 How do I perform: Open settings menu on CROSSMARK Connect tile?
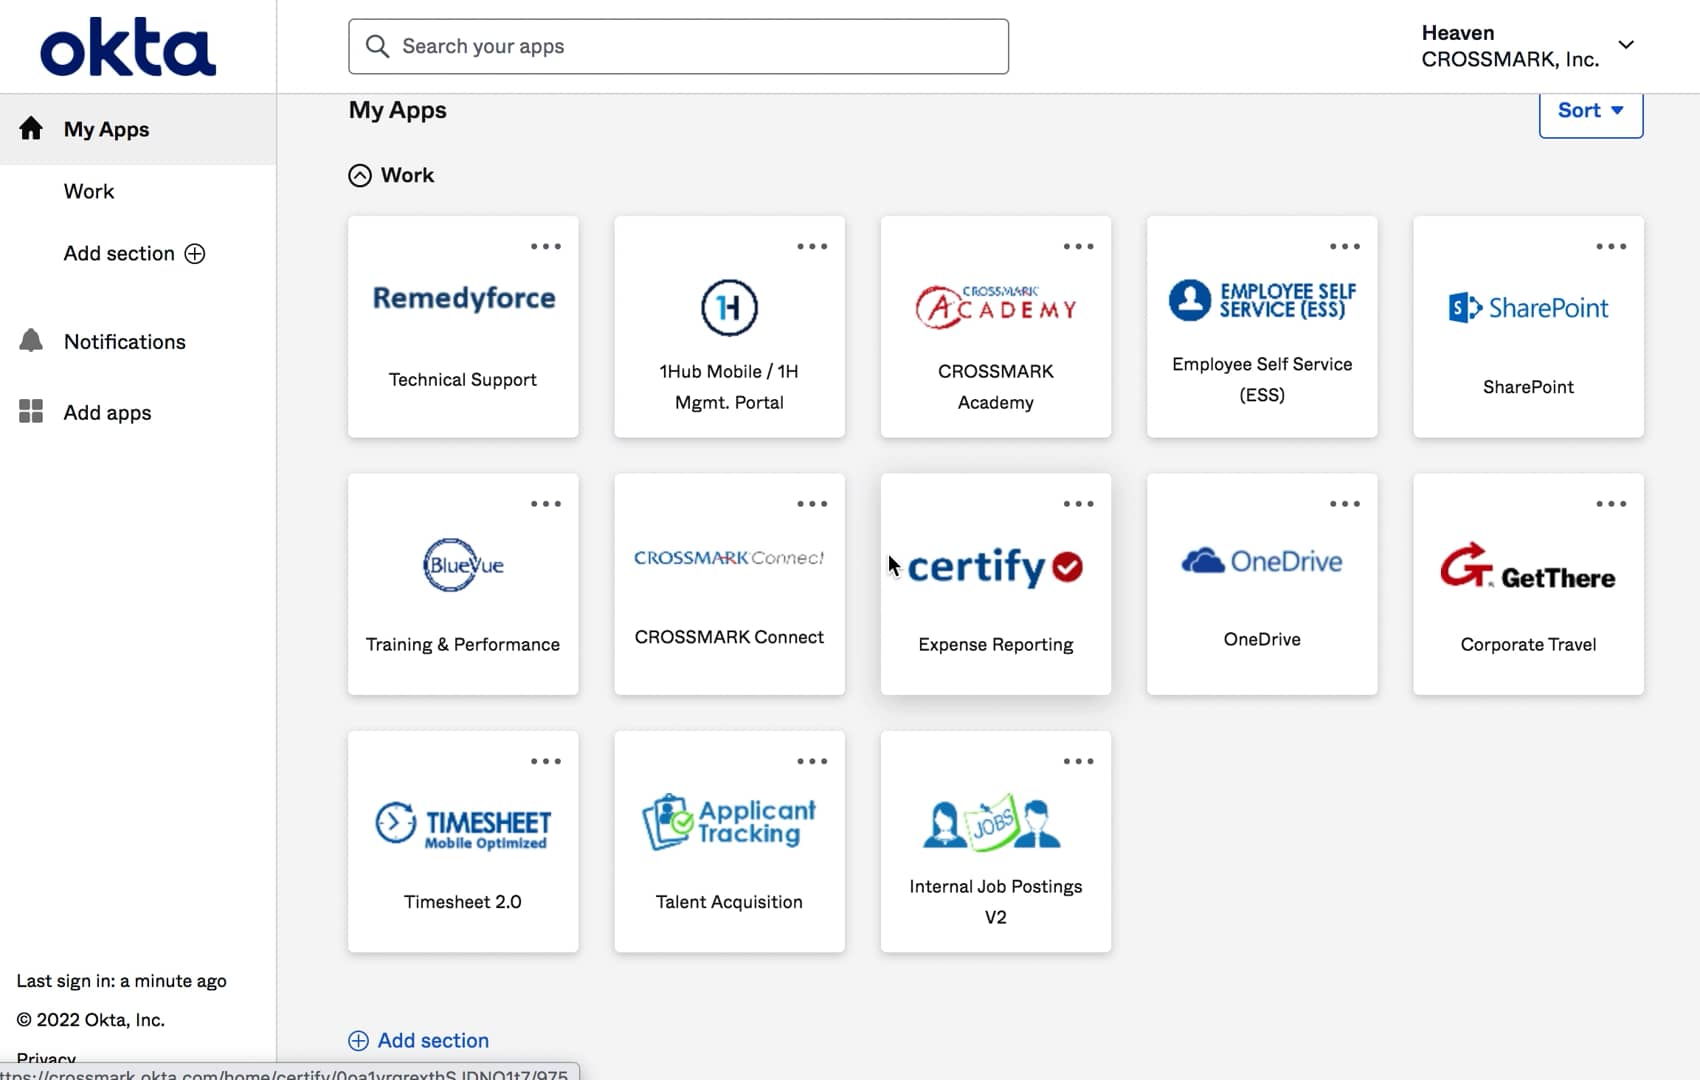coord(812,503)
